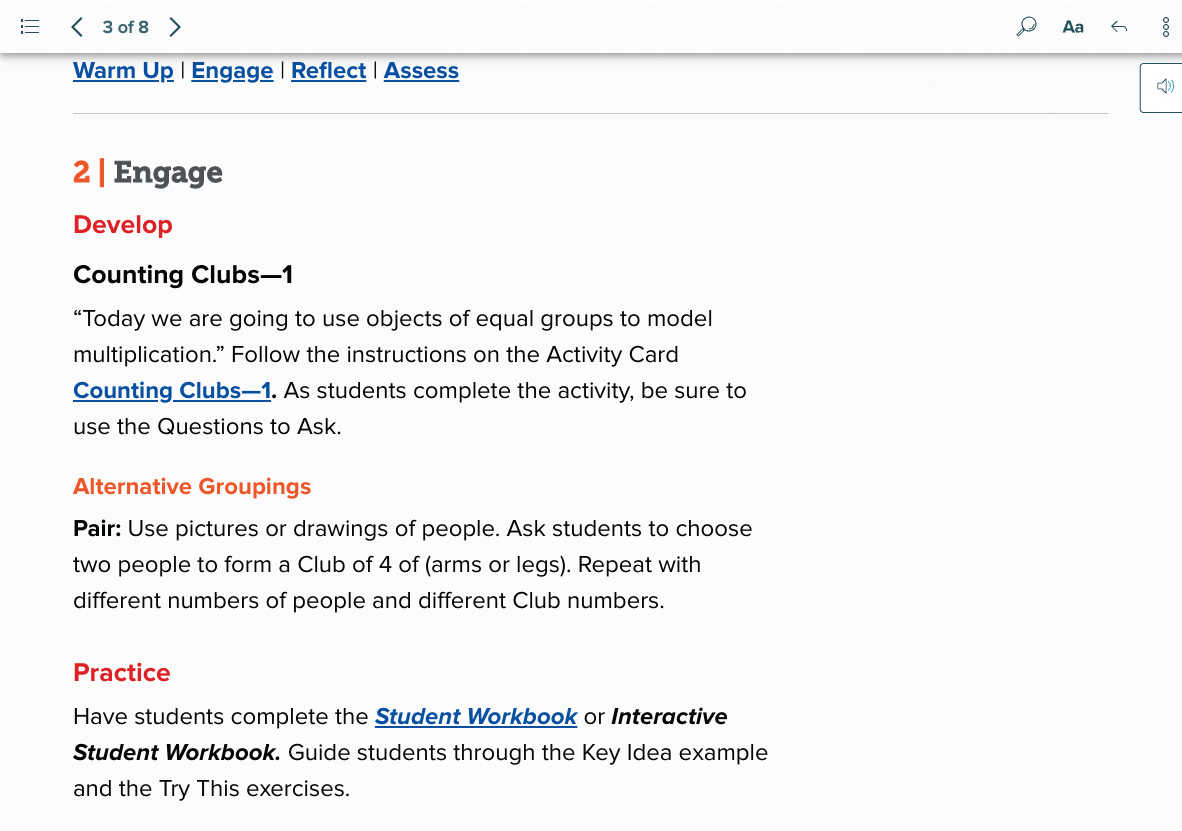1182x831 pixels.
Task: Click the bold 'Pair:' label
Action: pos(97,528)
